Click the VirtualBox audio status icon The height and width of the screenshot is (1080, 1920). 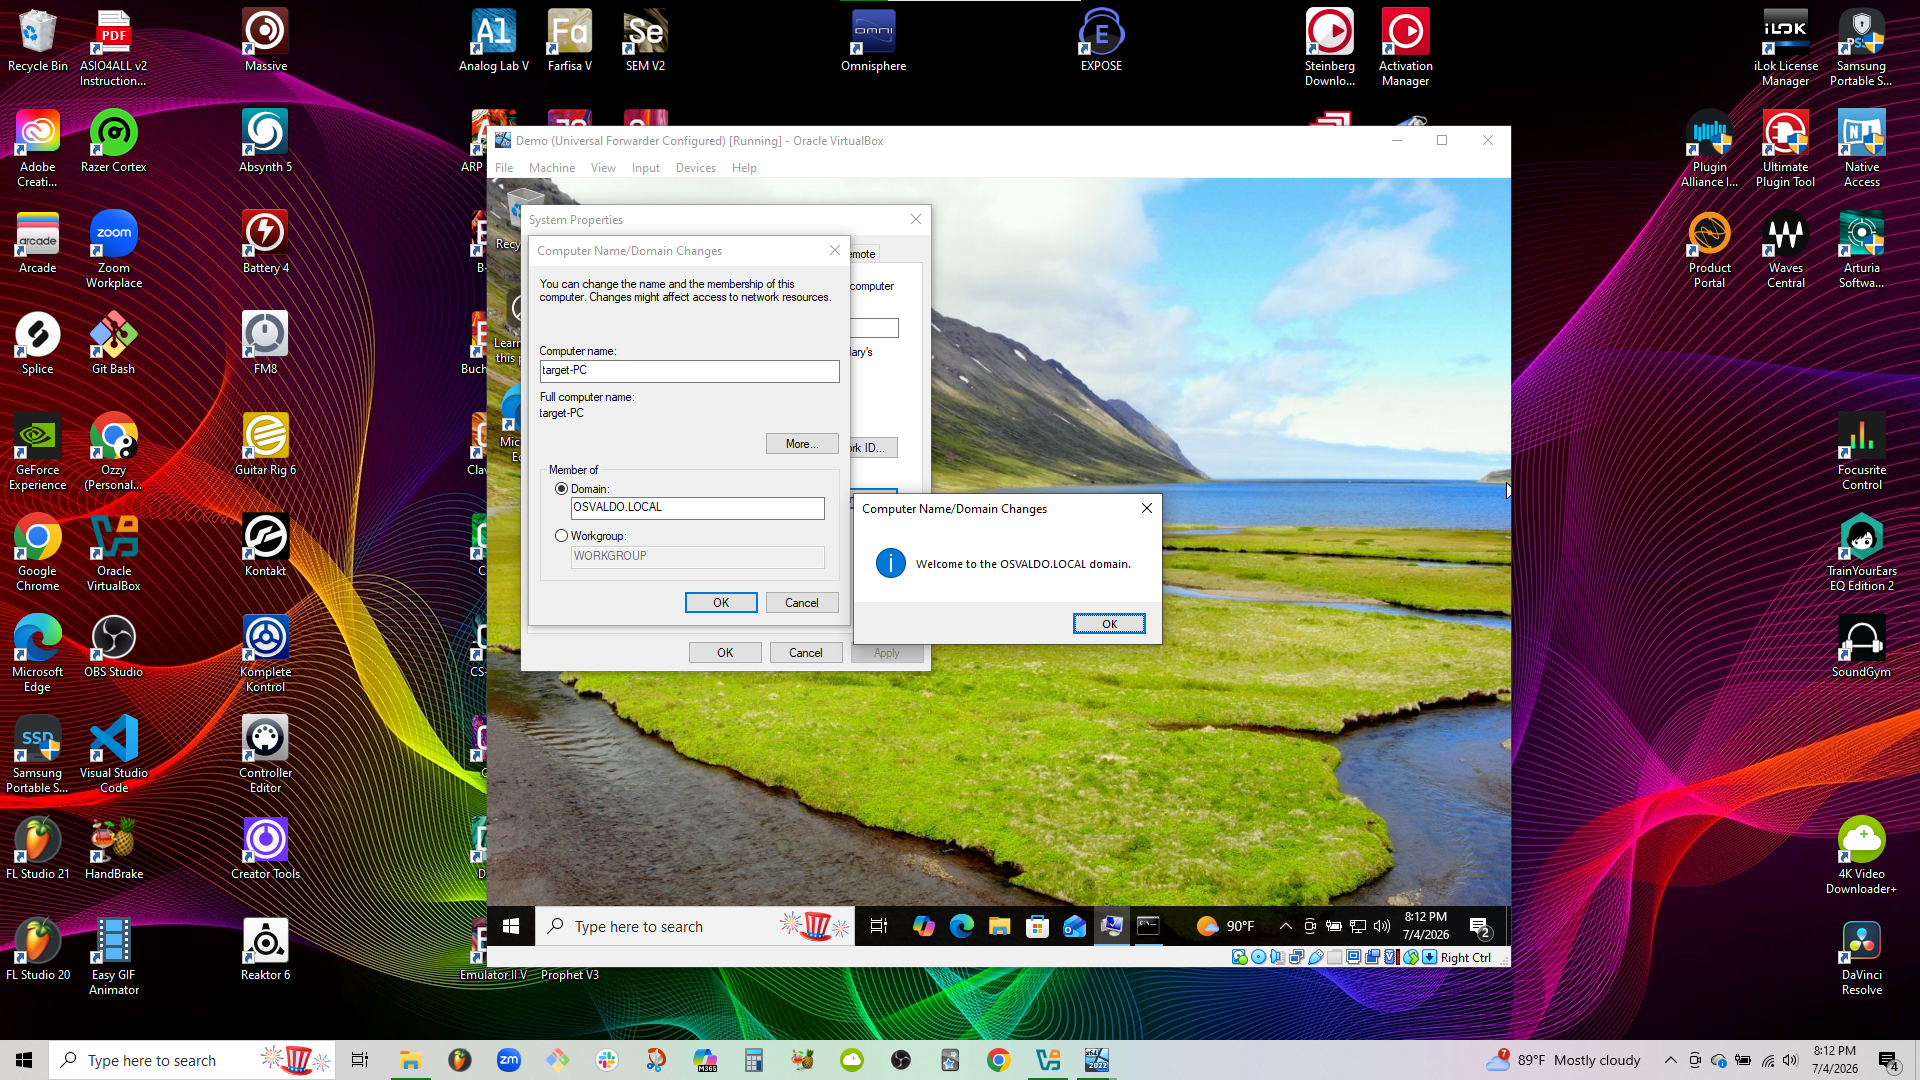tap(1277, 957)
